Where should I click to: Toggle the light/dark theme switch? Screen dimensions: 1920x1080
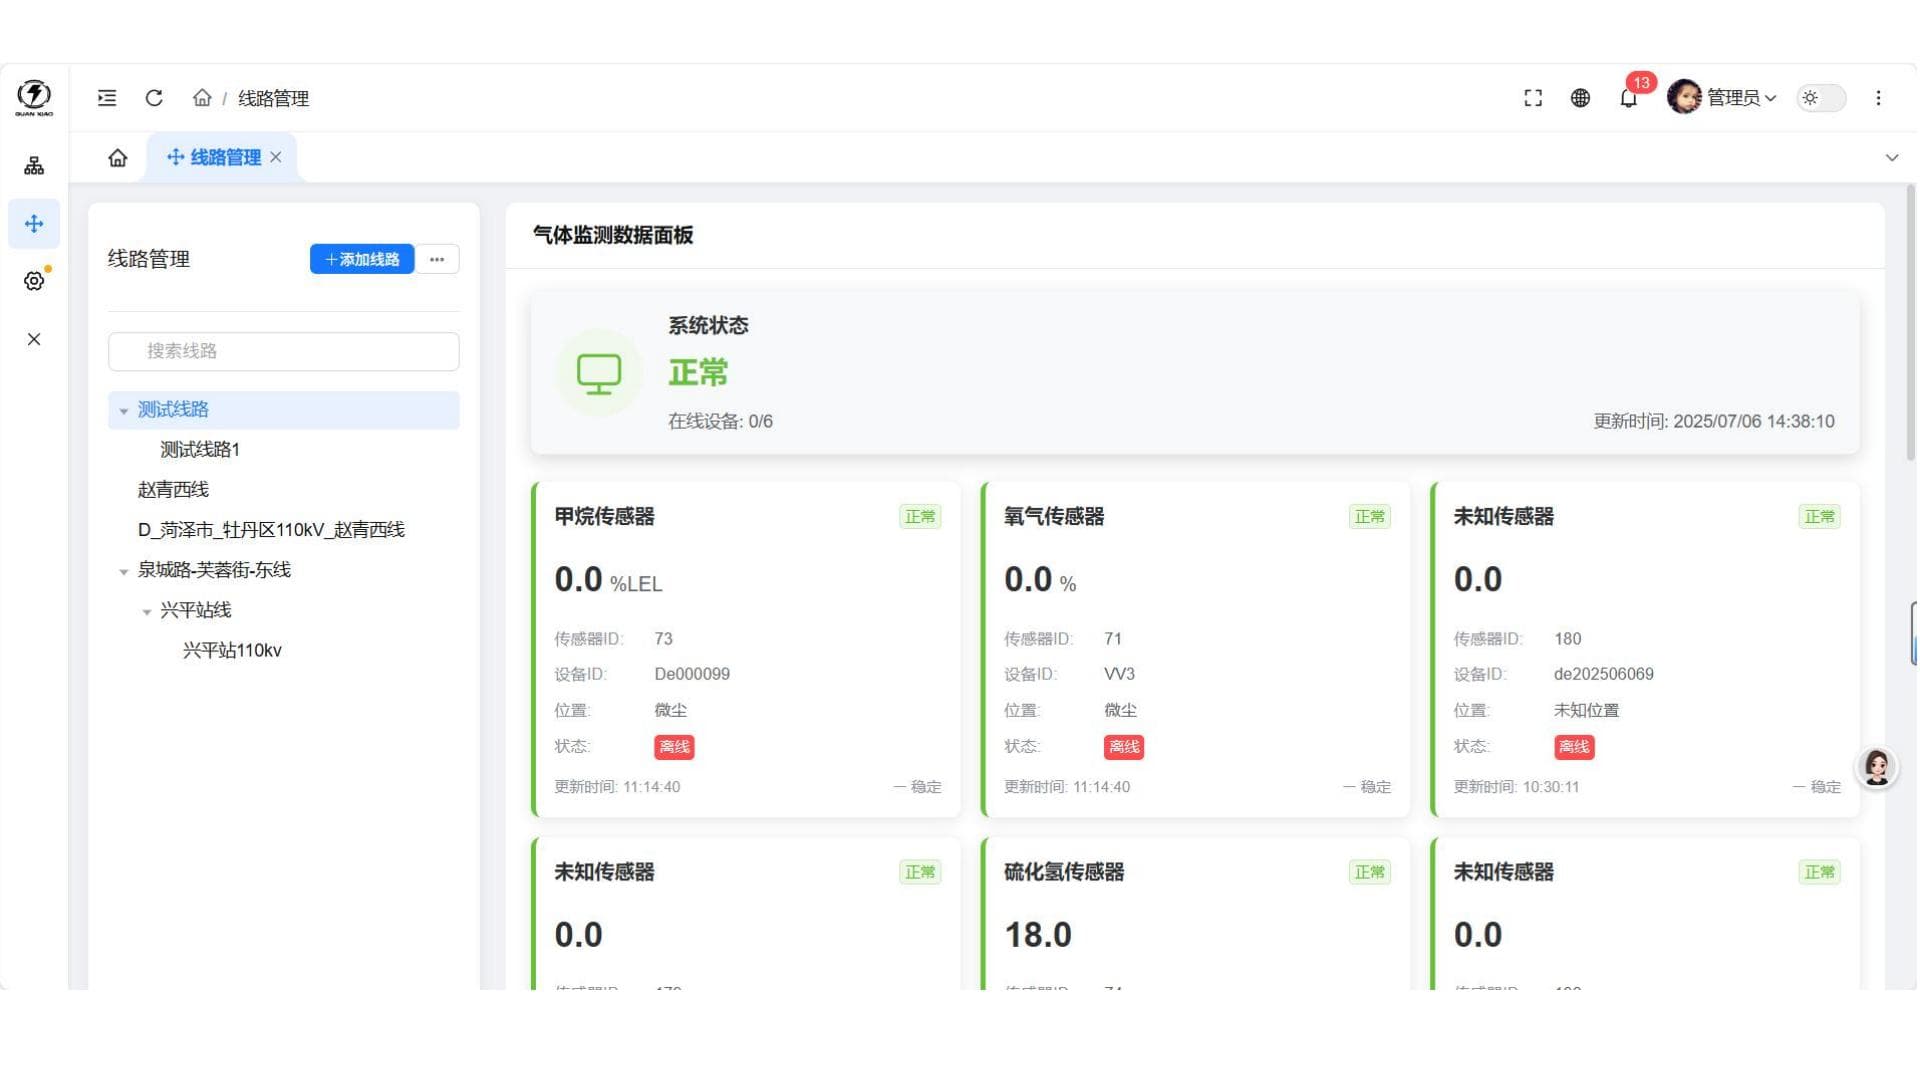(x=1821, y=98)
